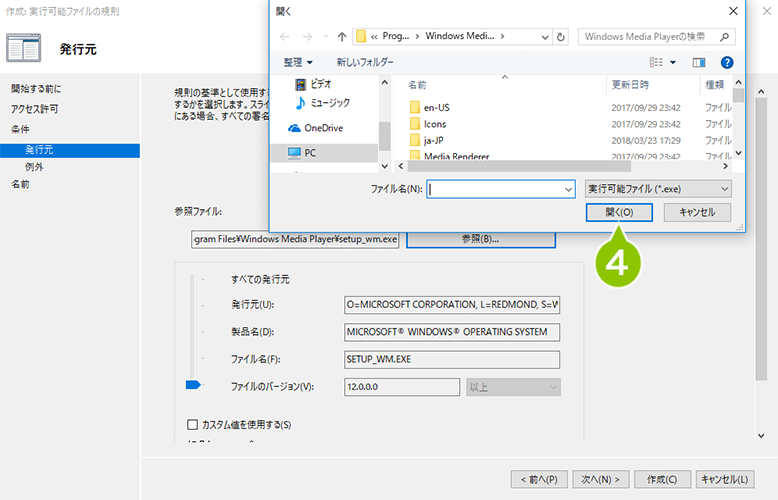778x500 pixels.
Task: Toggle the preview pane icon
Action: [x=699, y=62]
